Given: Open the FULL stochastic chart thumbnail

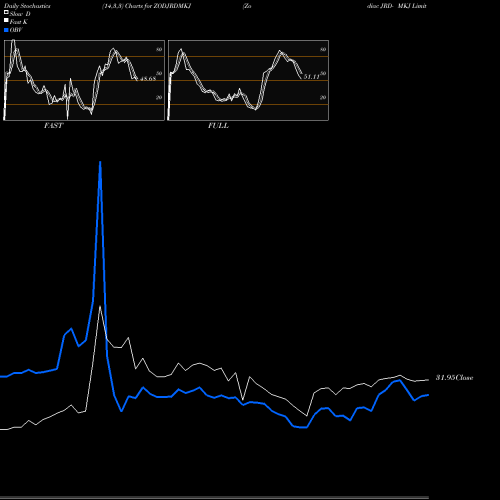Looking at the screenshot, I should (x=248, y=80).
